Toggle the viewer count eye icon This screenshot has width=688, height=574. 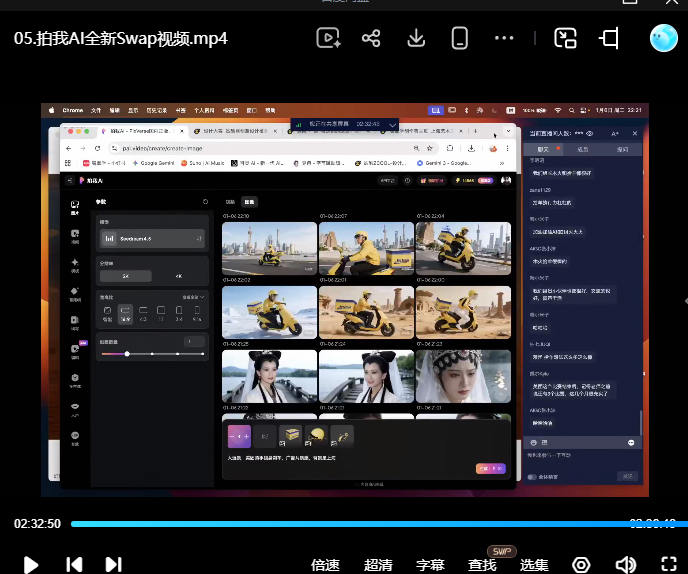(590, 133)
